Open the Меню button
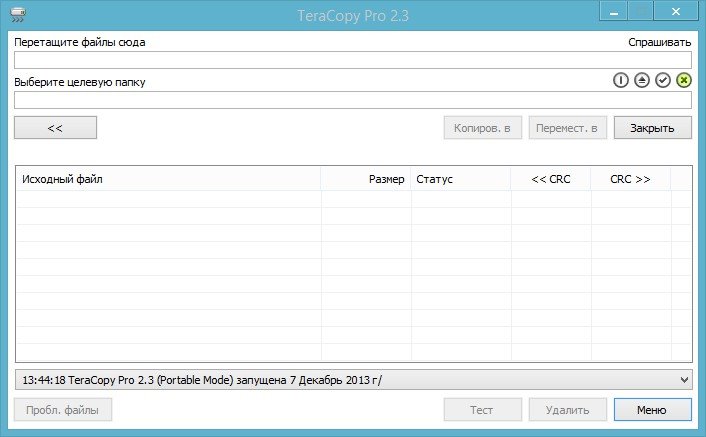 point(653,410)
